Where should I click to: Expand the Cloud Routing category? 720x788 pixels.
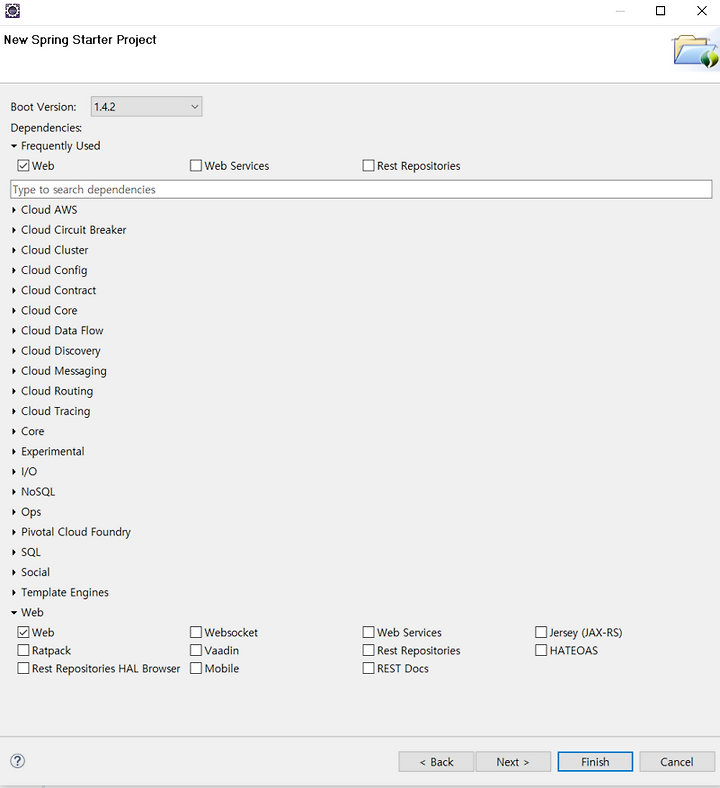pyautogui.click(x=14, y=391)
